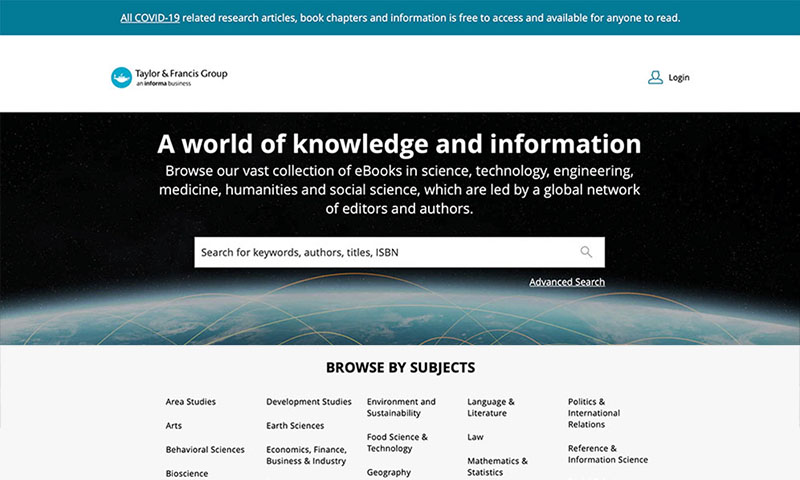The width and height of the screenshot is (800, 480).
Task: Focus the keyword search input field
Action: pos(385,252)
